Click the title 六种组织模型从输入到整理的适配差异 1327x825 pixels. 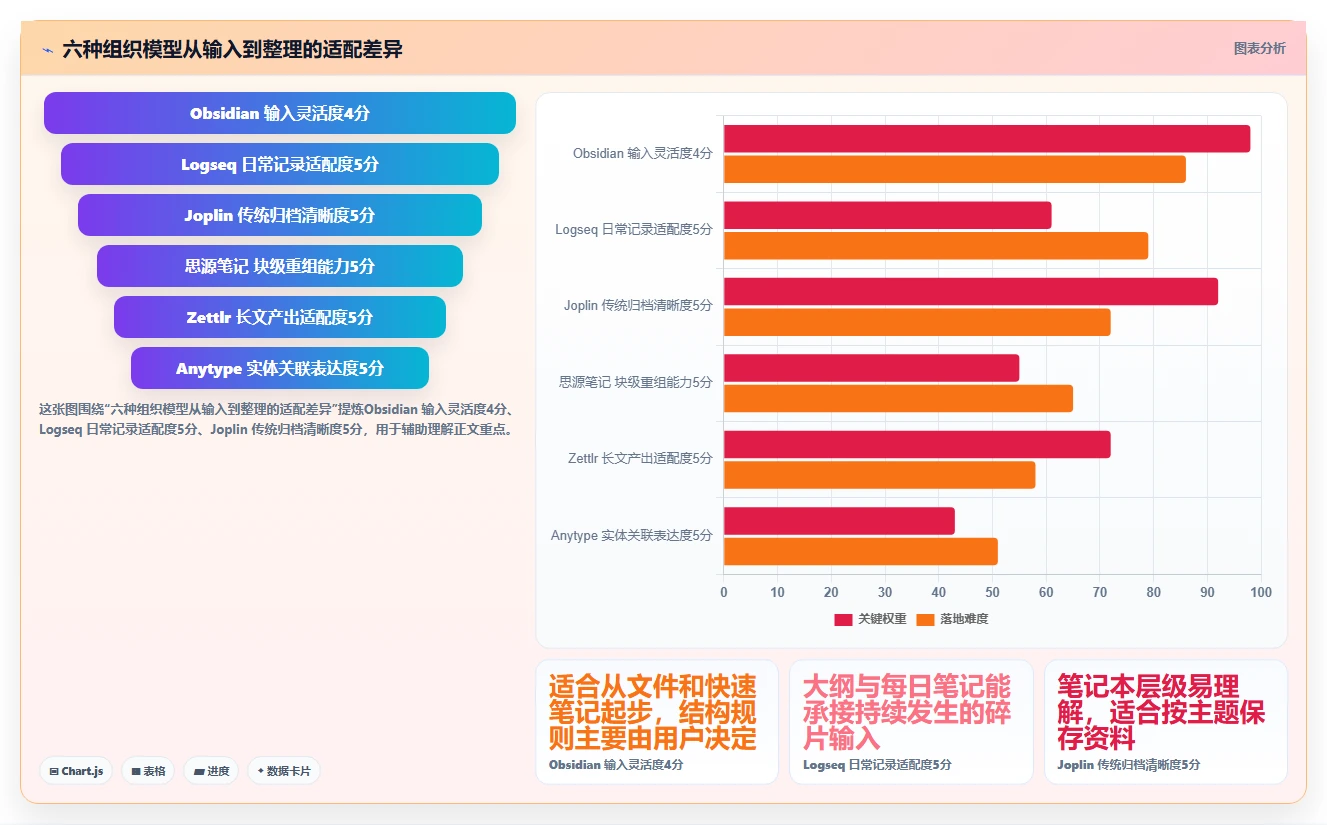point(232,49)
